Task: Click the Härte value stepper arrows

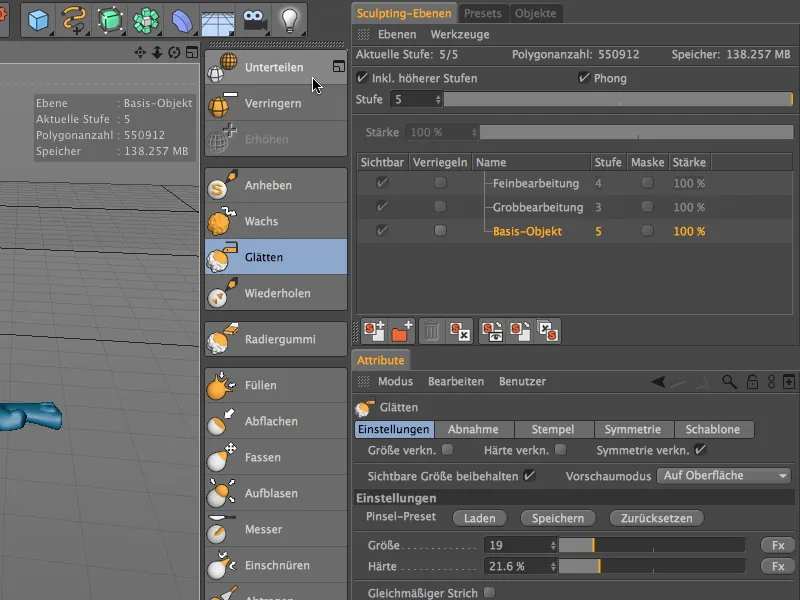Action: pyautogui.click(x=553, y=566)
